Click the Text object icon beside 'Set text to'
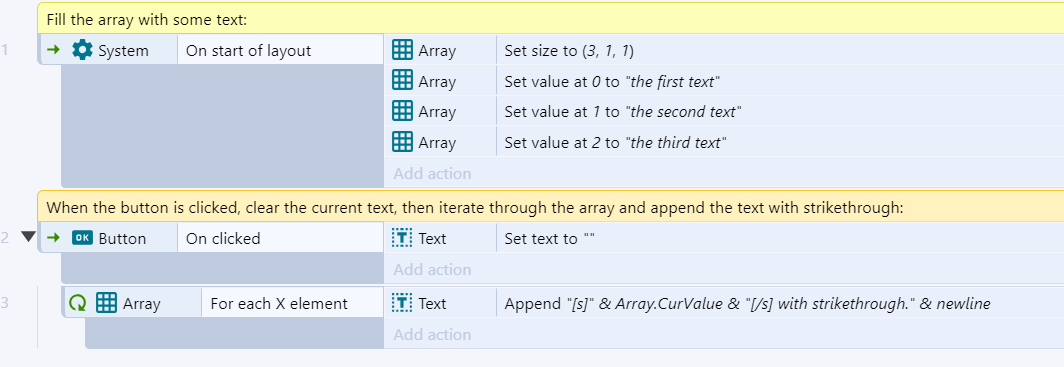1064x367 pixels. tap(402, 238)
